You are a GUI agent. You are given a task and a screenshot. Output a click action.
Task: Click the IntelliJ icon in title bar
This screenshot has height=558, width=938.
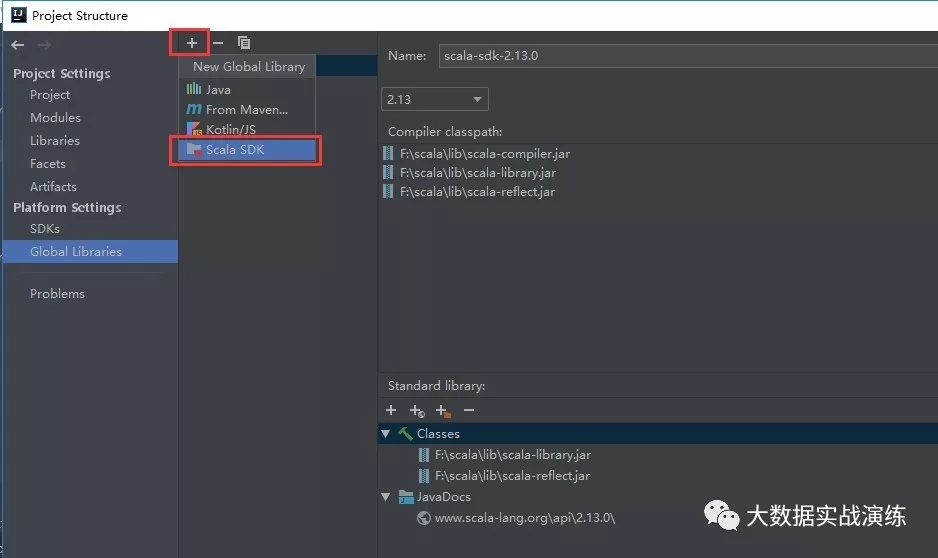pyautogui.click(x=19, y=15)
